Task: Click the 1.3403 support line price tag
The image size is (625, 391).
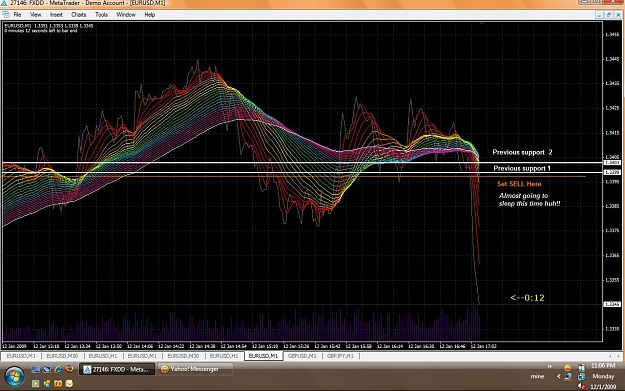Action: 612,163
